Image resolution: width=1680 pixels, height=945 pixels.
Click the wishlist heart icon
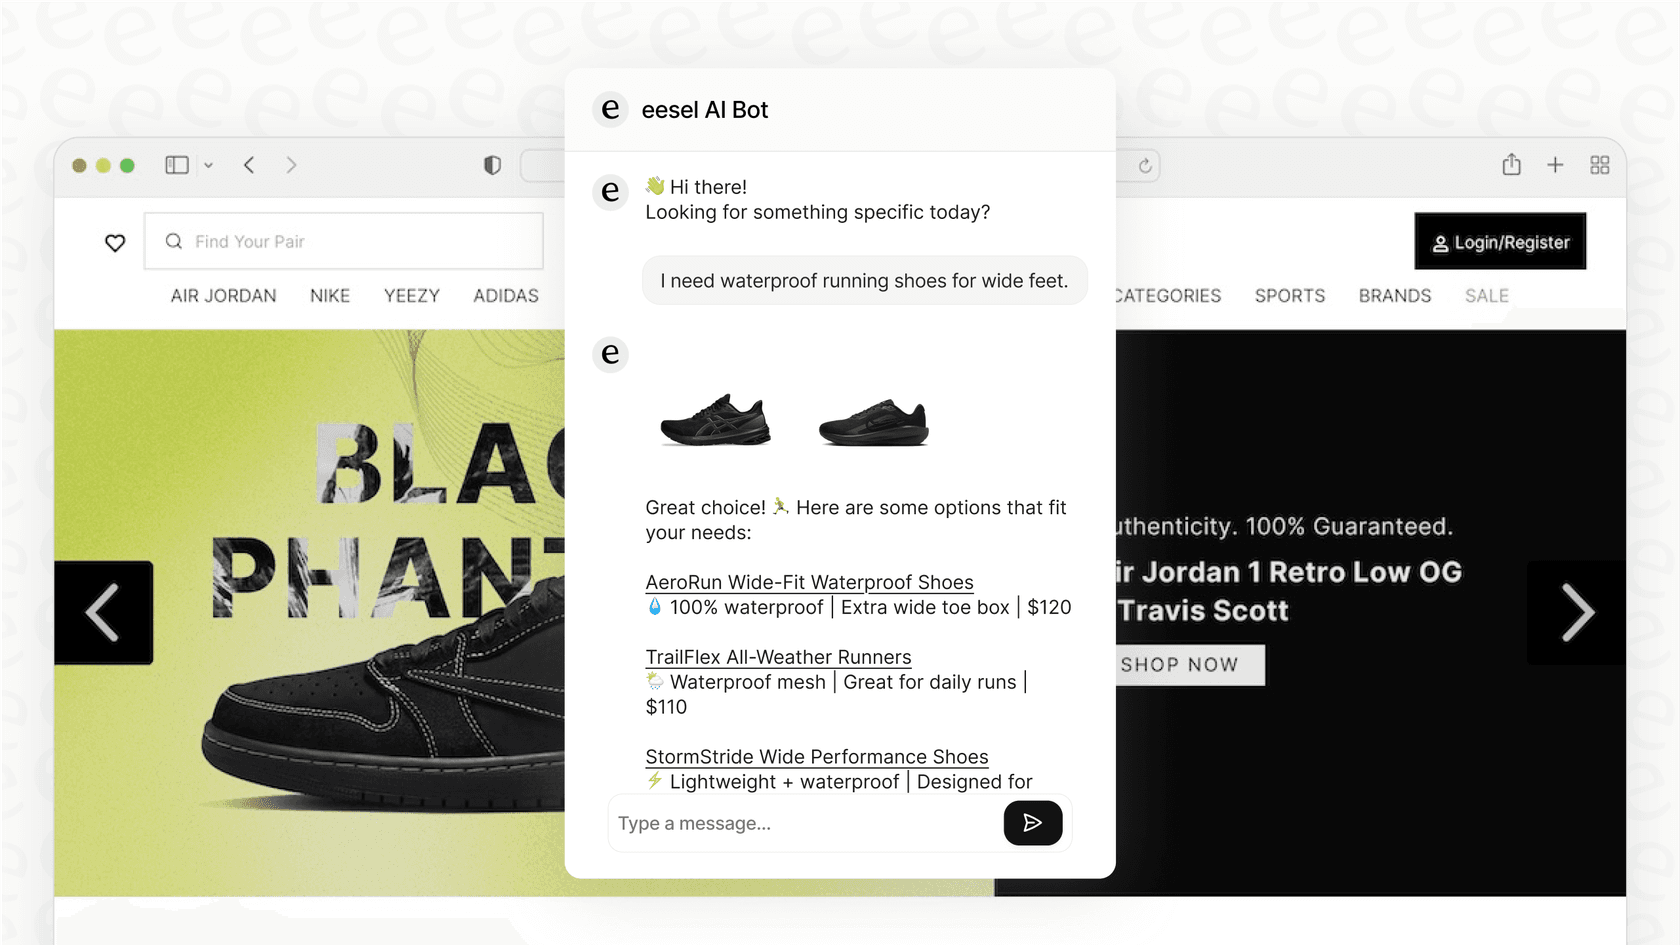coord(115,242)
